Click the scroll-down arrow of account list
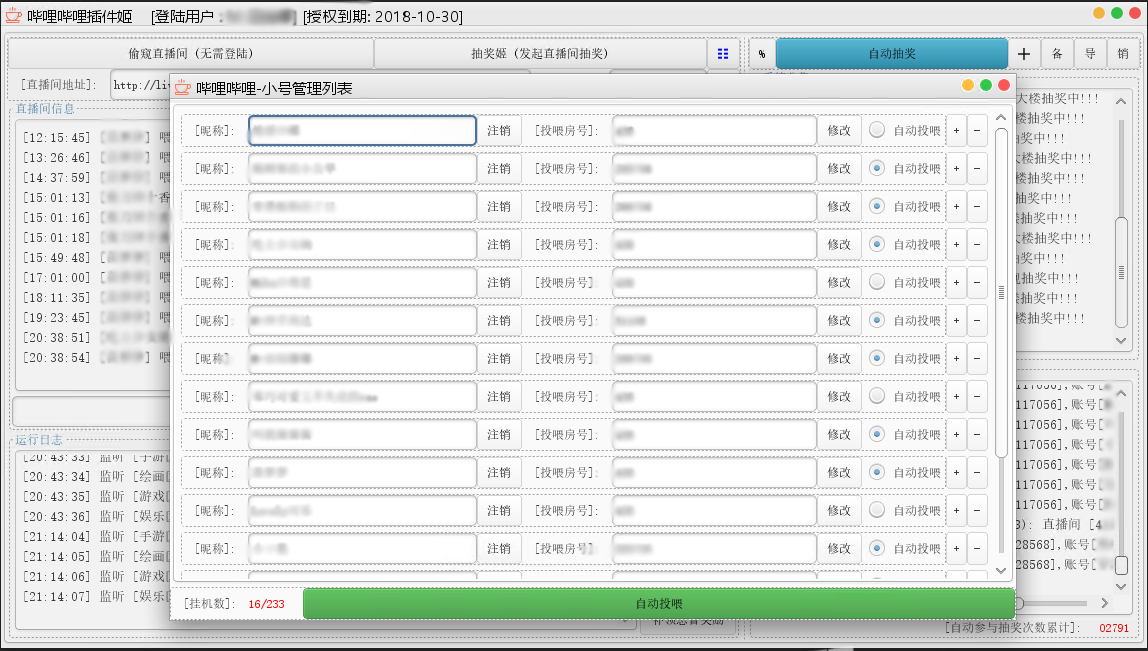Screen dimensions: 1148x651 point(1002,570)
